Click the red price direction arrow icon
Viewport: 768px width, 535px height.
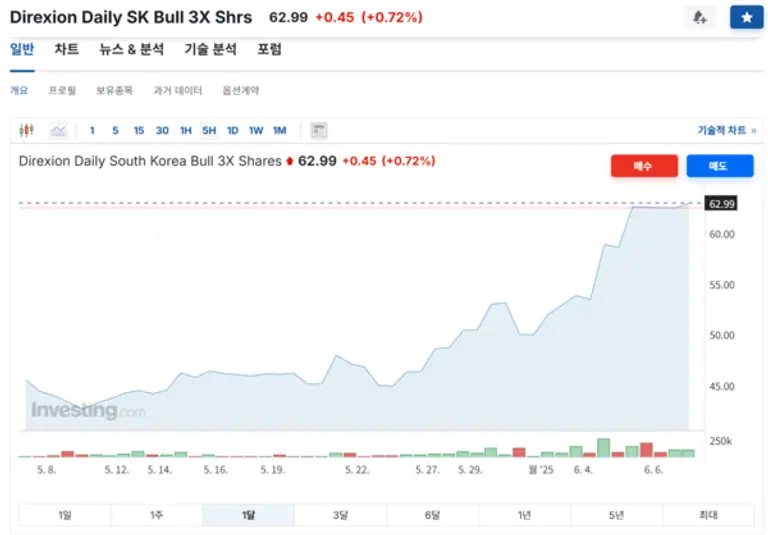click(290, 161)
